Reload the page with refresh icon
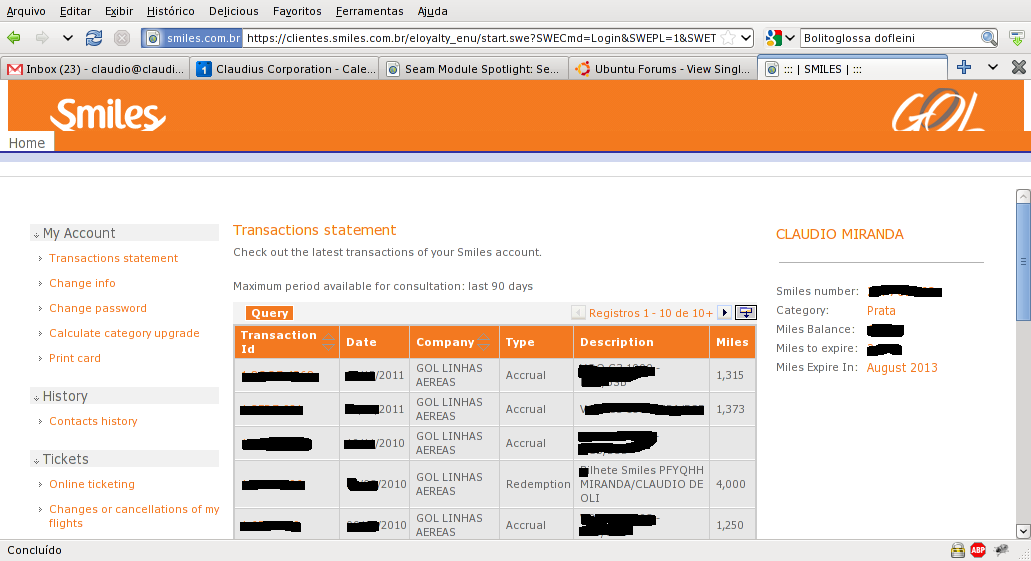 94,38
